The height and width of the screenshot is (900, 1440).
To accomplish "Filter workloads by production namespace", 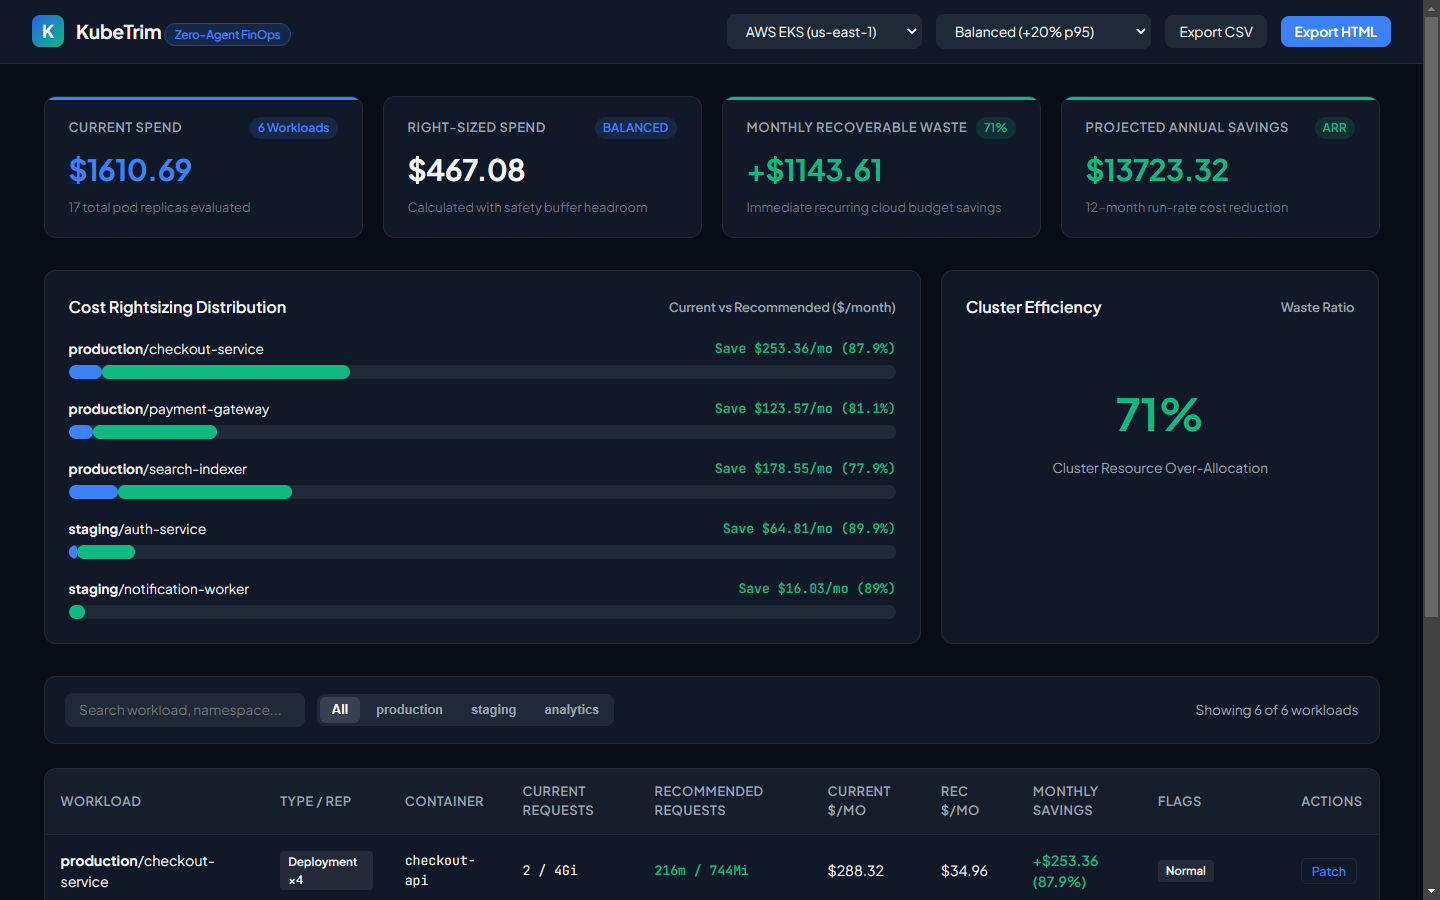I will tap(409, 710).
